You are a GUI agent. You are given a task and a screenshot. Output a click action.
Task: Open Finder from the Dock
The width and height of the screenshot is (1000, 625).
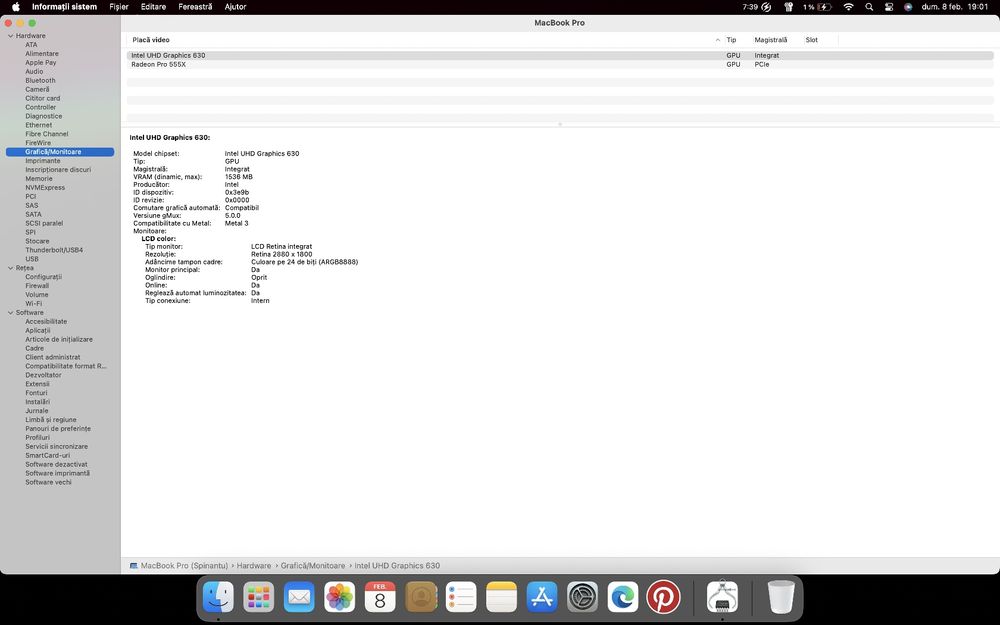pyautogui.click(x=218, y=598)
